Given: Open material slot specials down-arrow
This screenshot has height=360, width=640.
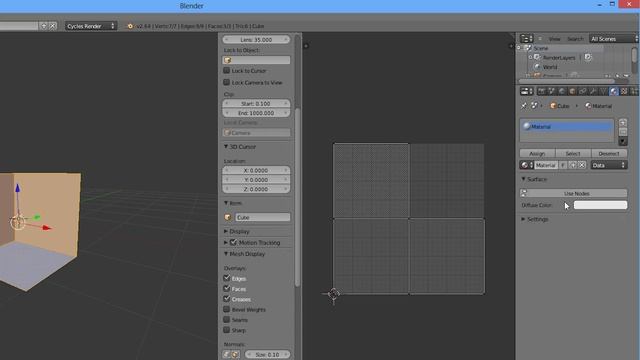Looking at the screenshot, I should [x=623, y=141].
